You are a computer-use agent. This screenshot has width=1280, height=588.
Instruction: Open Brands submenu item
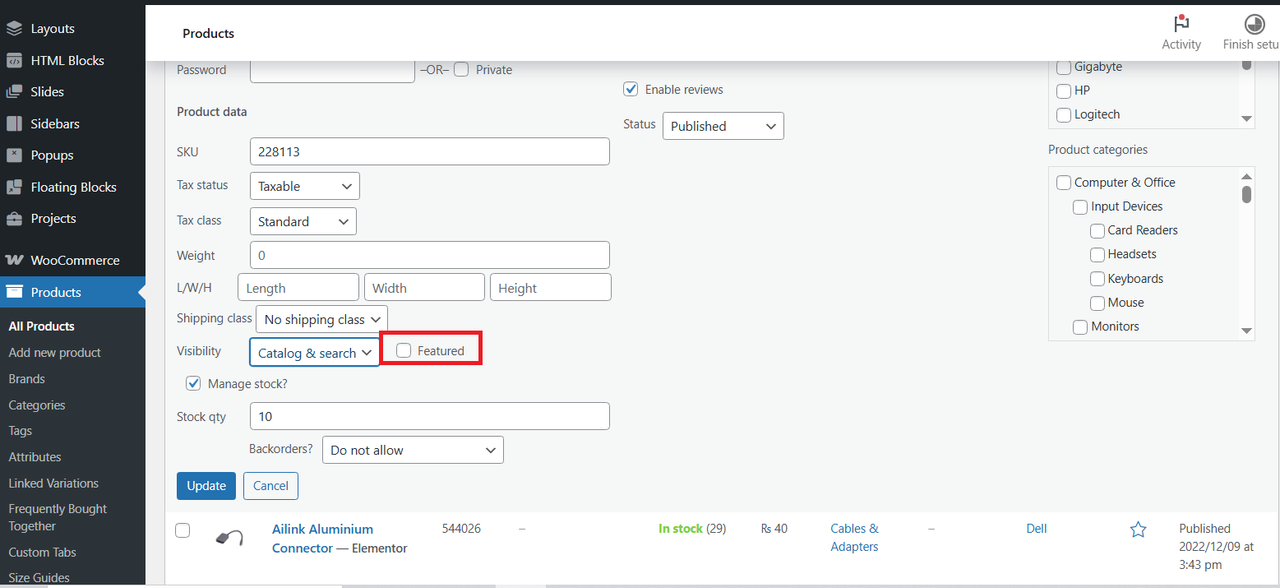[27, 379]
